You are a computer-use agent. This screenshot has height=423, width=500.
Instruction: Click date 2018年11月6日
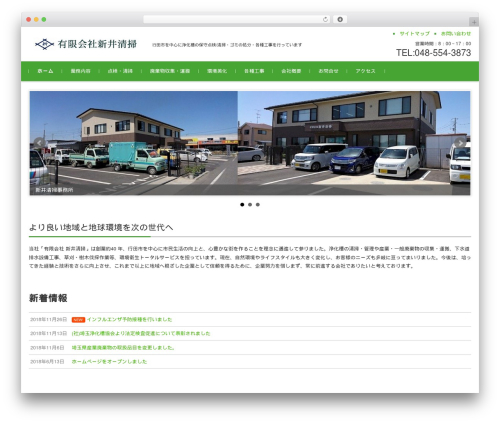click(47, 348)
